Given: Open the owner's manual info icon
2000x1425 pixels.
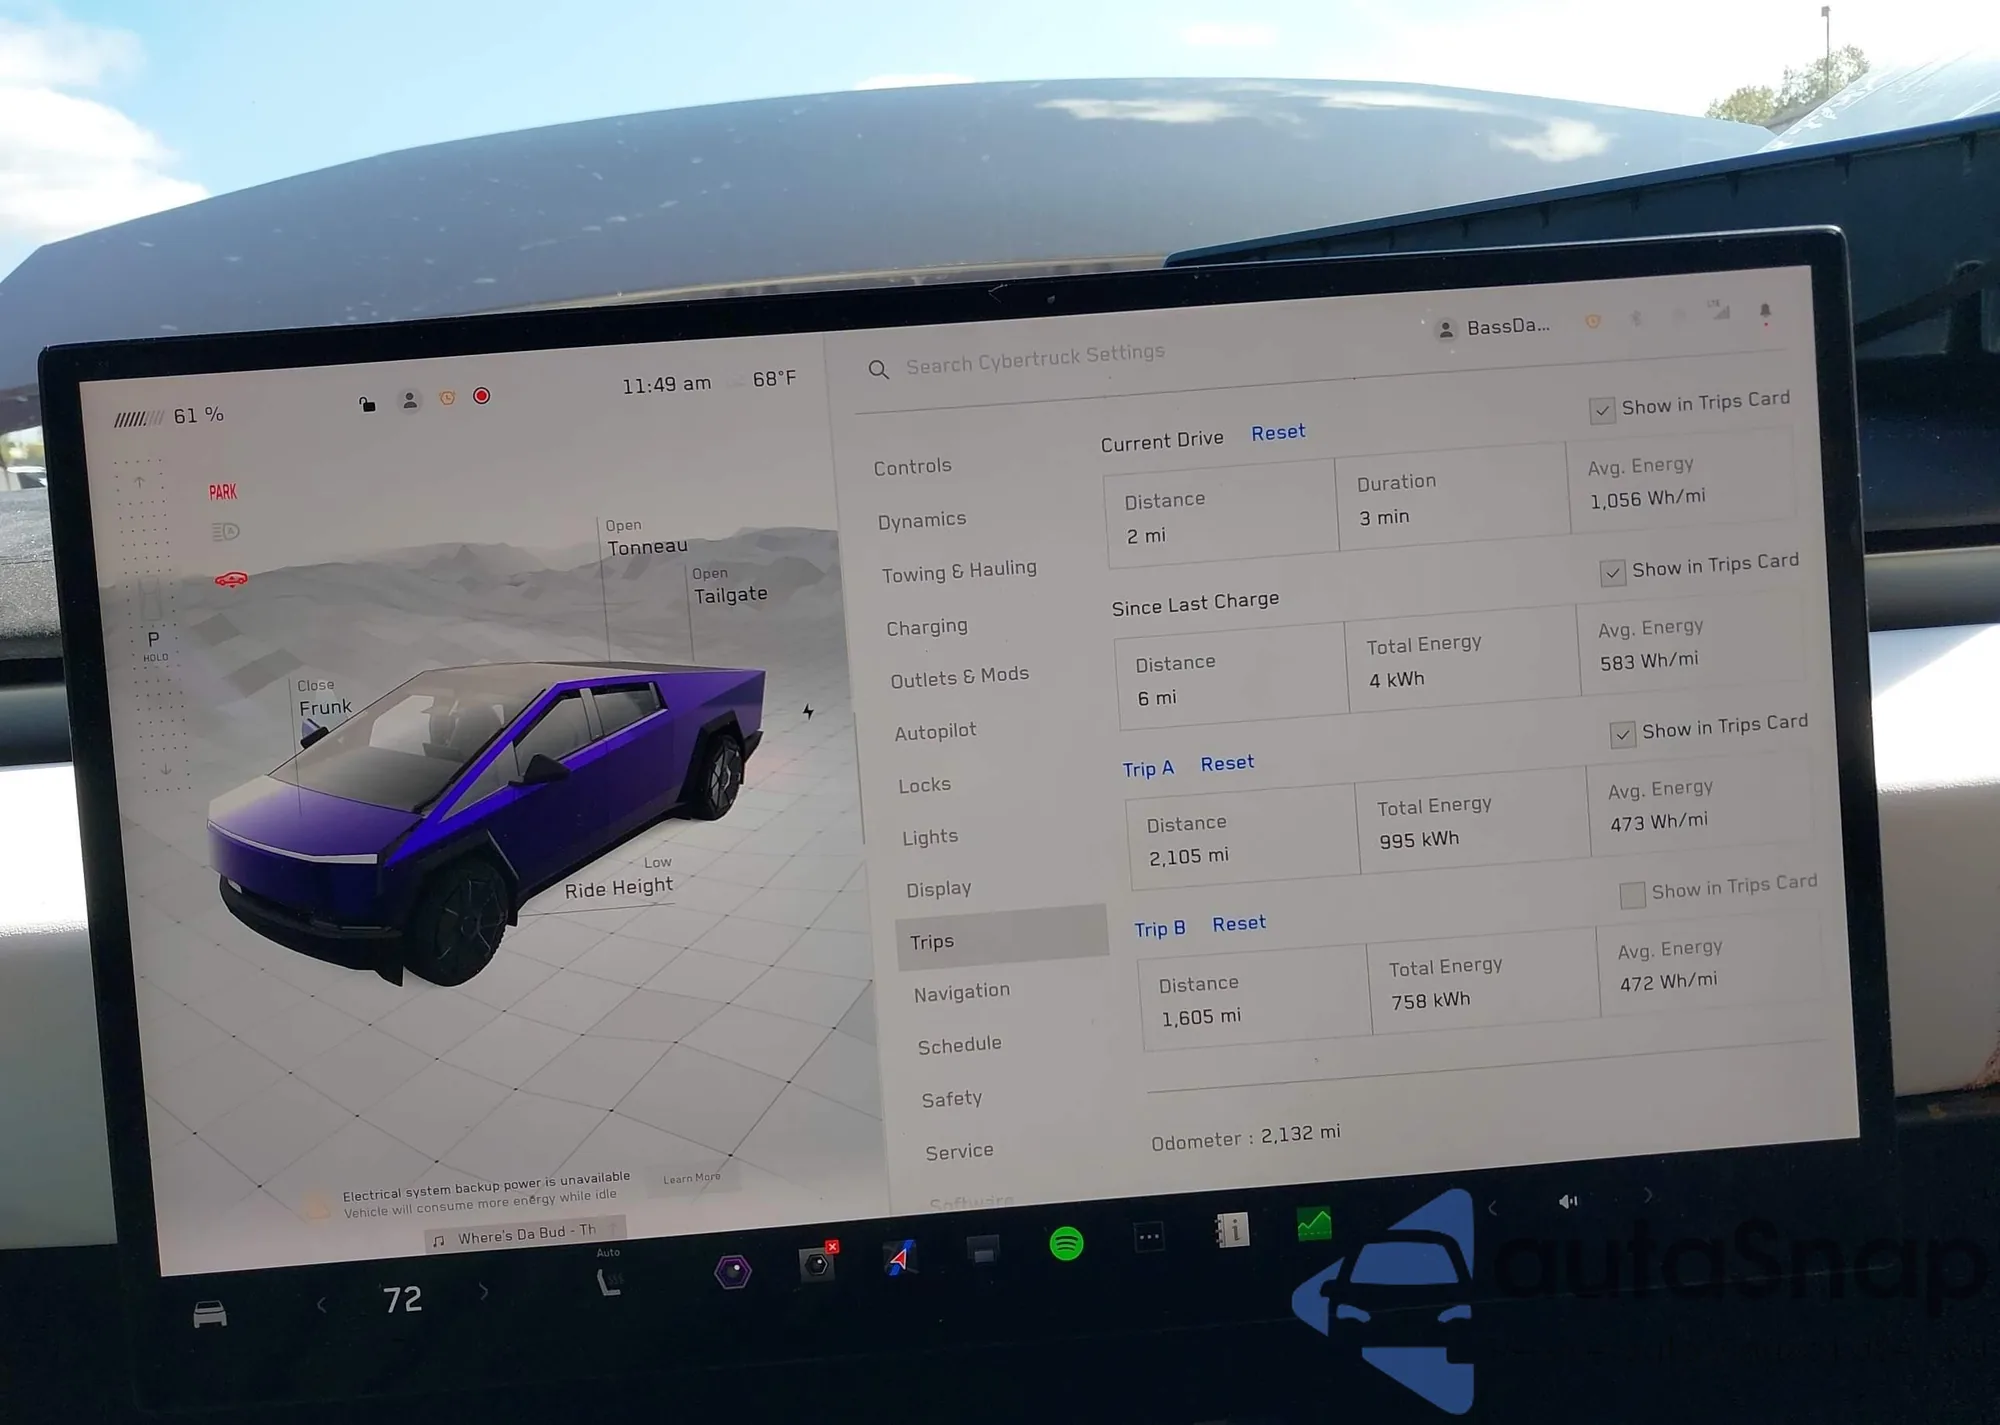Looking at the screenshot, I should [1232, 1230].
